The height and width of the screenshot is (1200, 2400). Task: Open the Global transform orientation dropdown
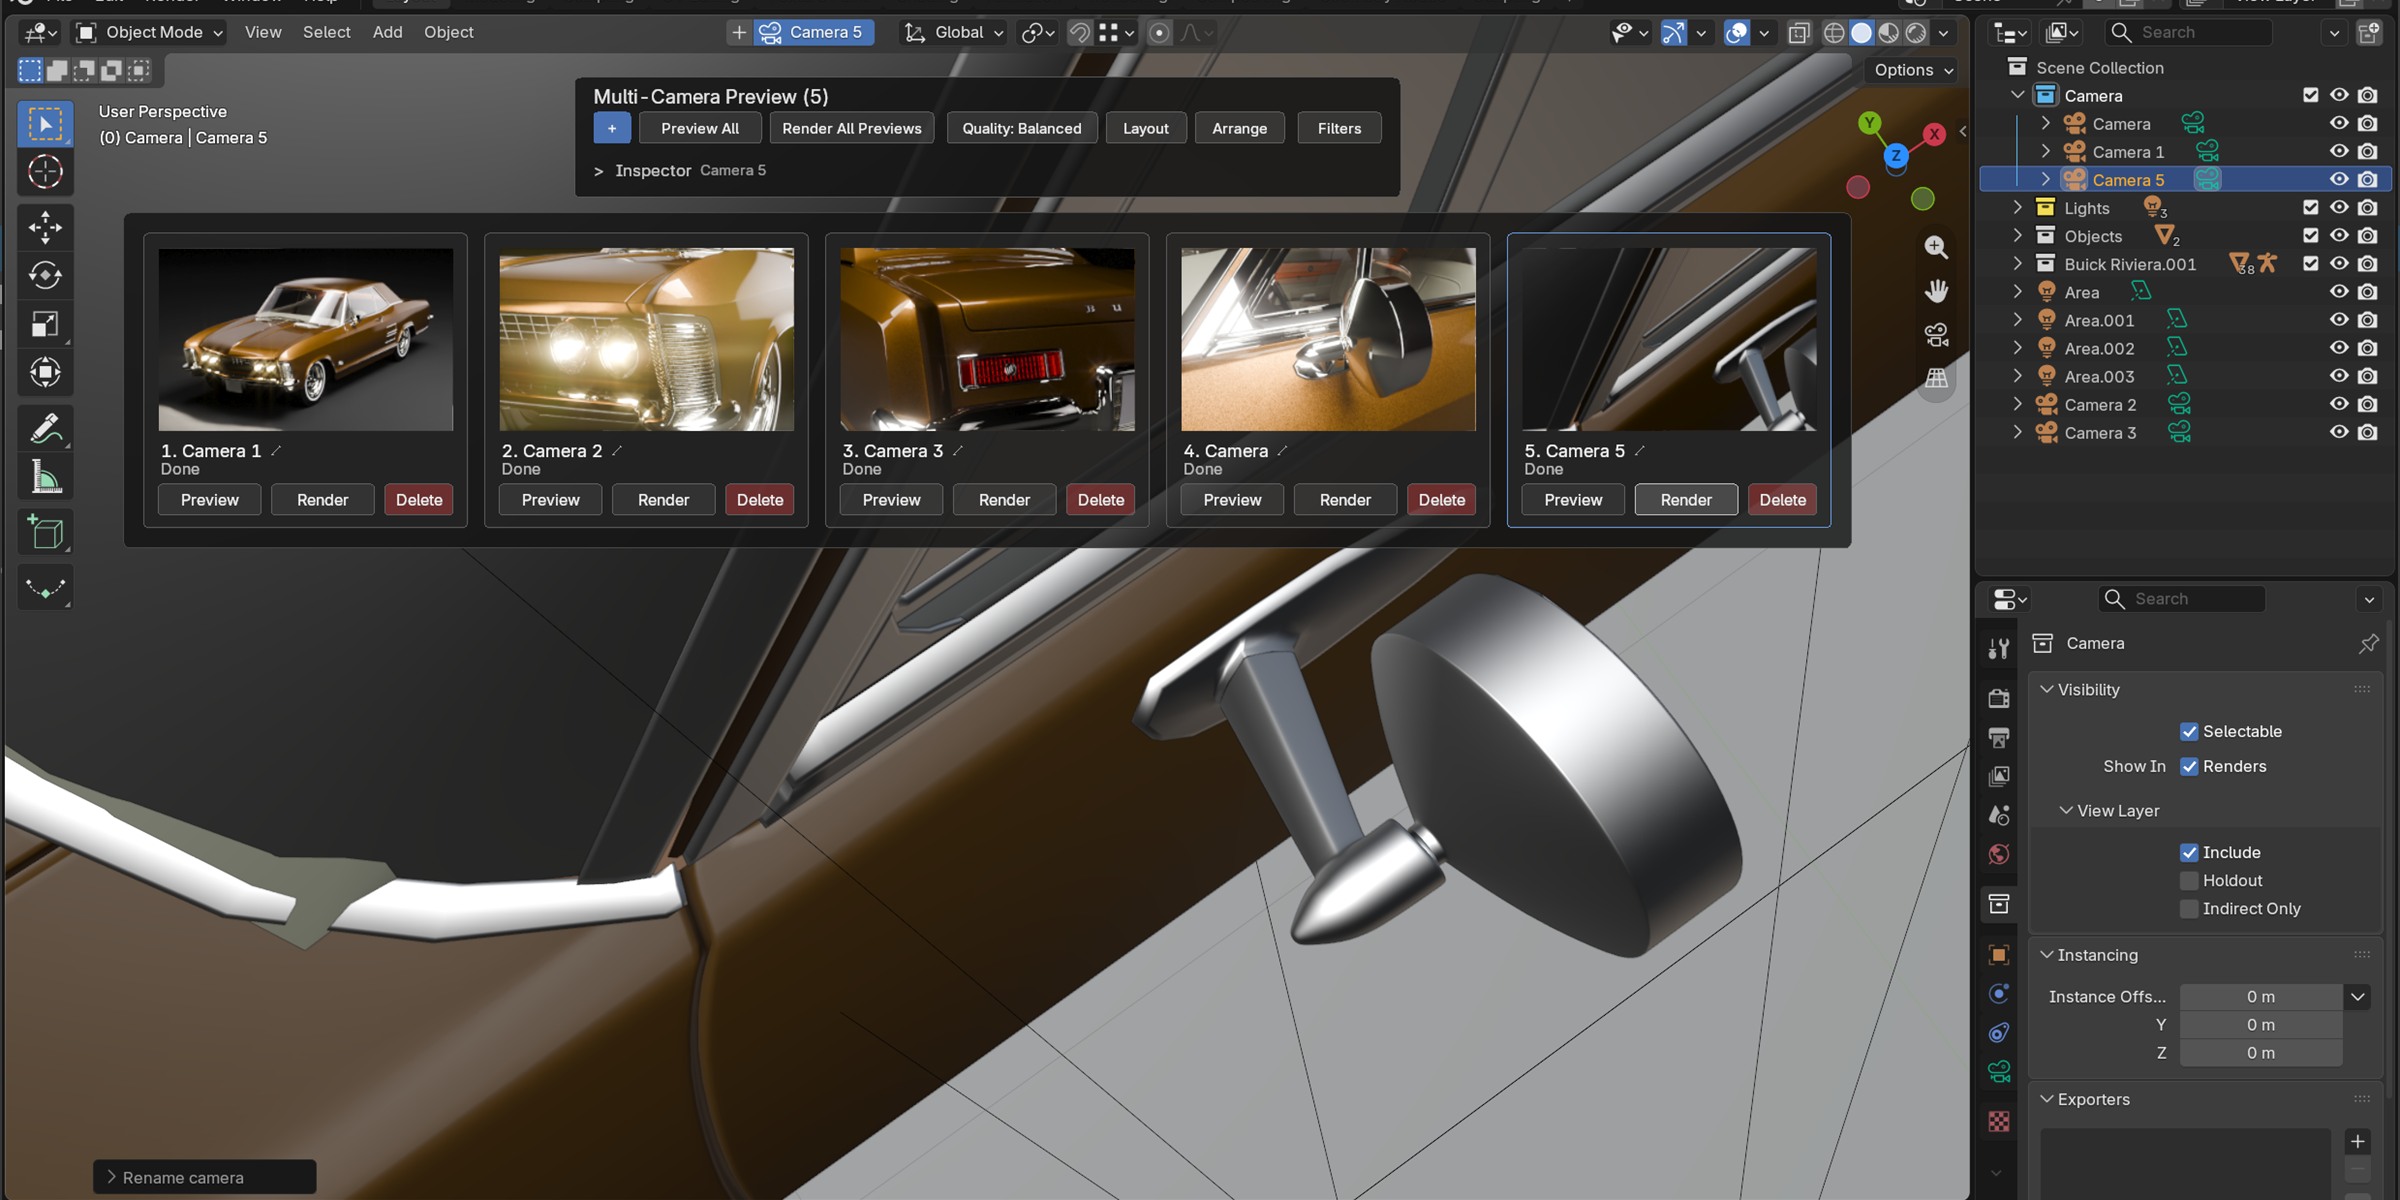pyautogui.click(x=954, y=32)
